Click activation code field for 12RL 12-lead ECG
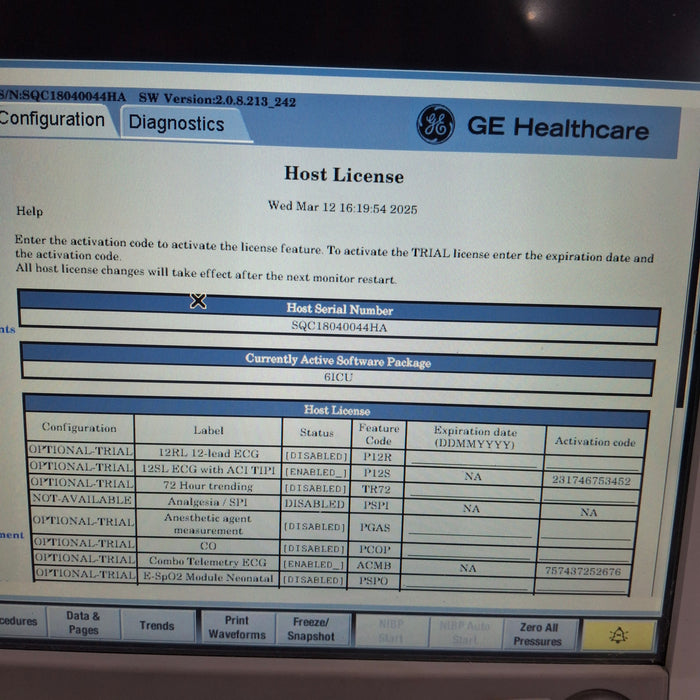The width and height of the screenshot is (700, 700). 591,462
